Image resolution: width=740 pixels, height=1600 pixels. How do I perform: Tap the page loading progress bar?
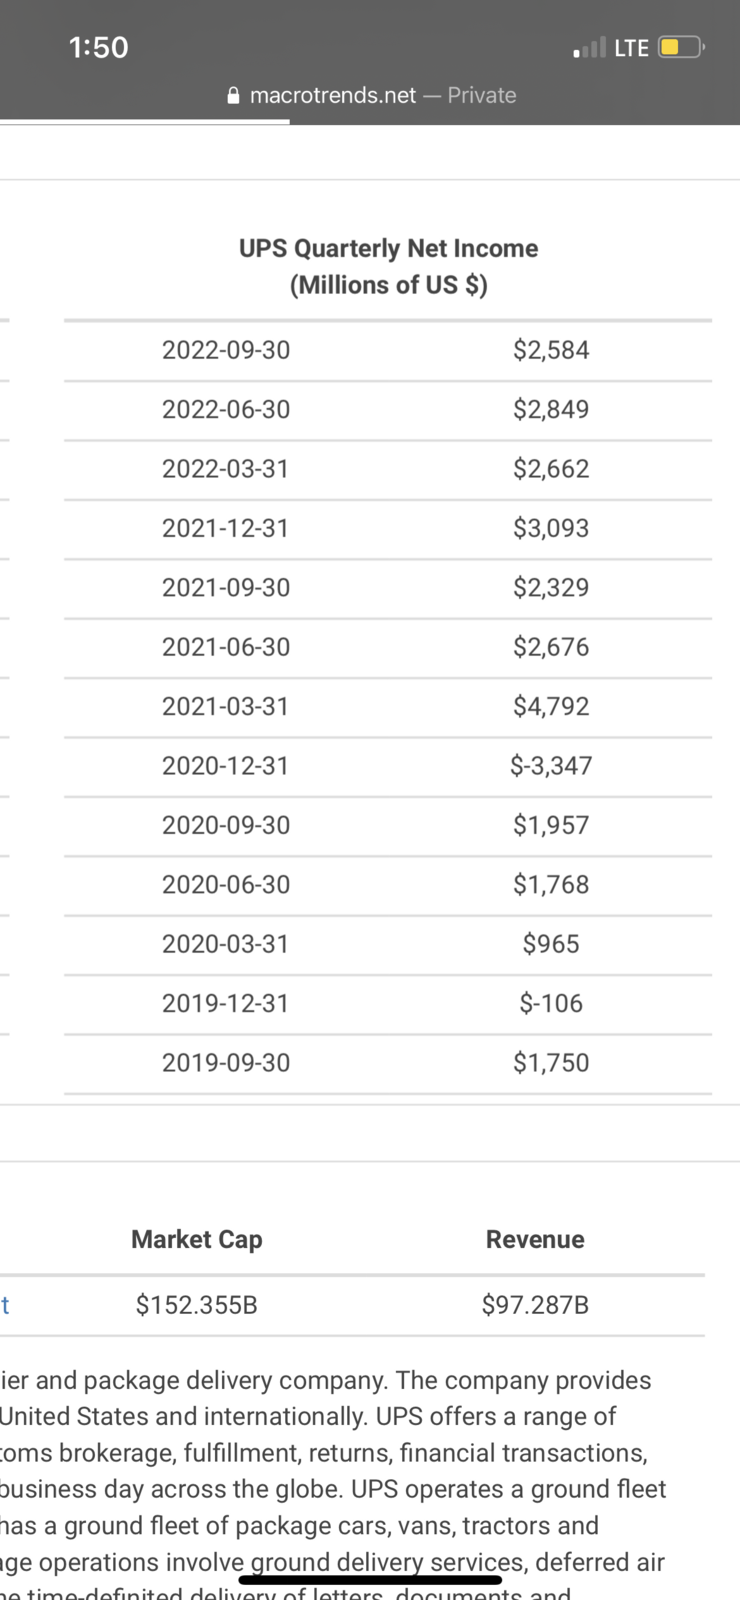(145, 122)
